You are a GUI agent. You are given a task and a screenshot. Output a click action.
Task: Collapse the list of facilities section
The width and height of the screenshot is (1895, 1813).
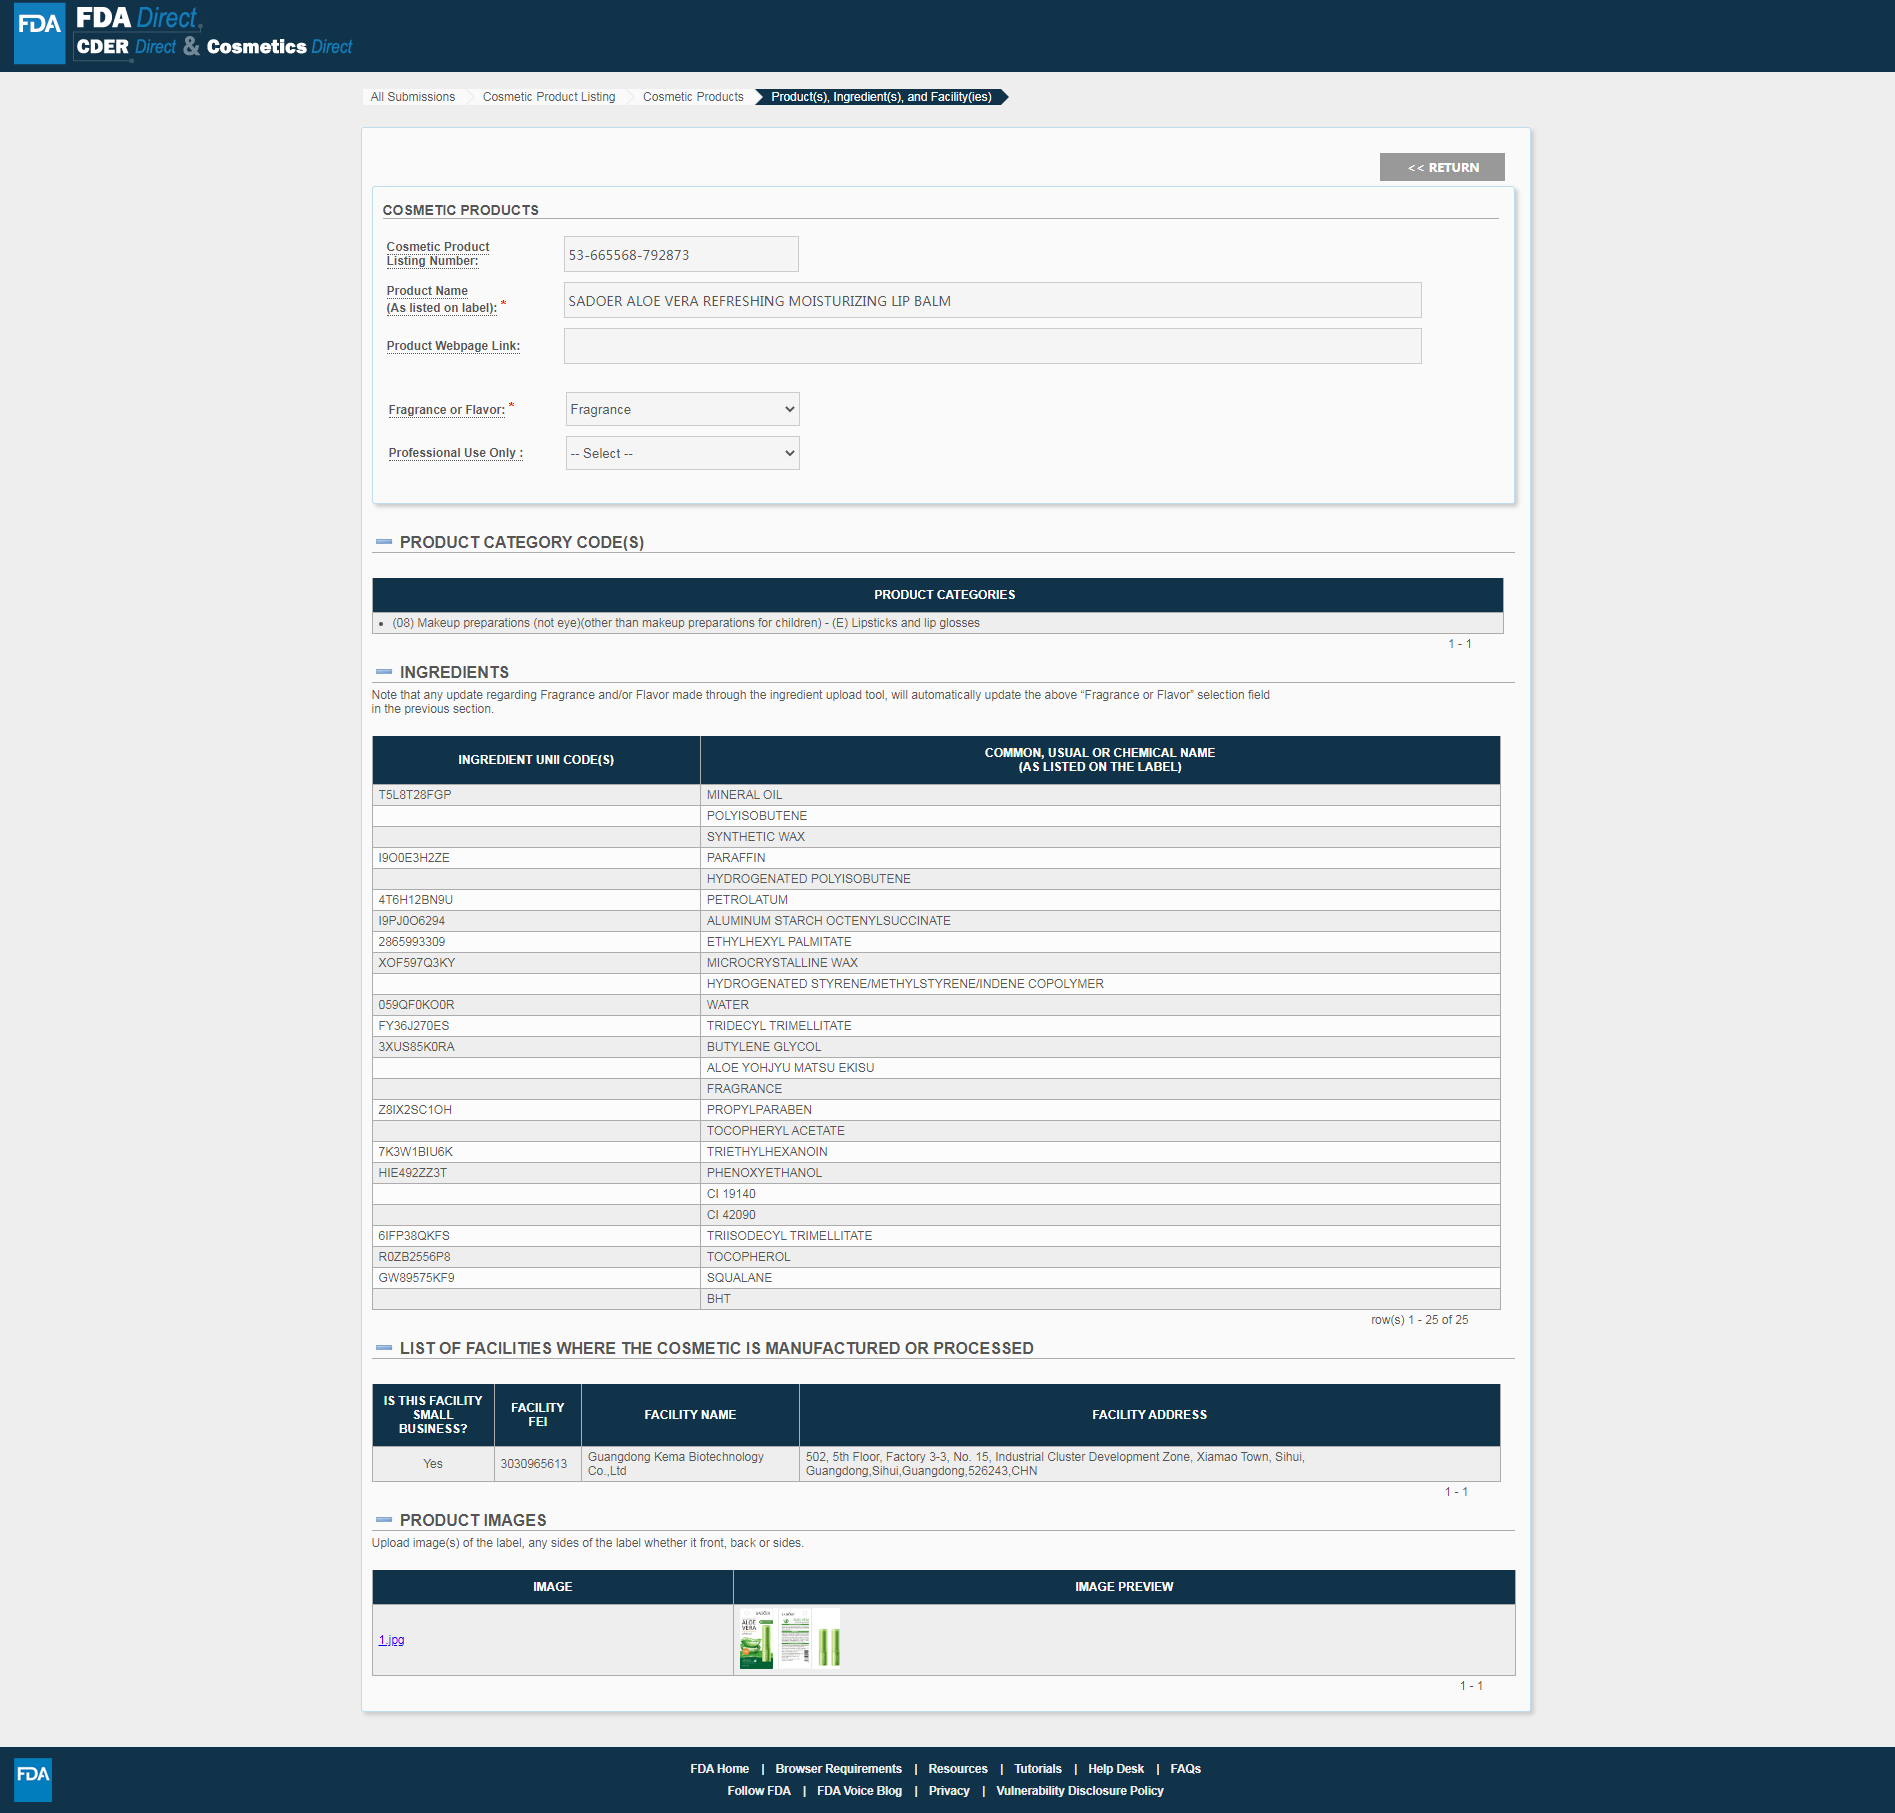[384, 1348]
